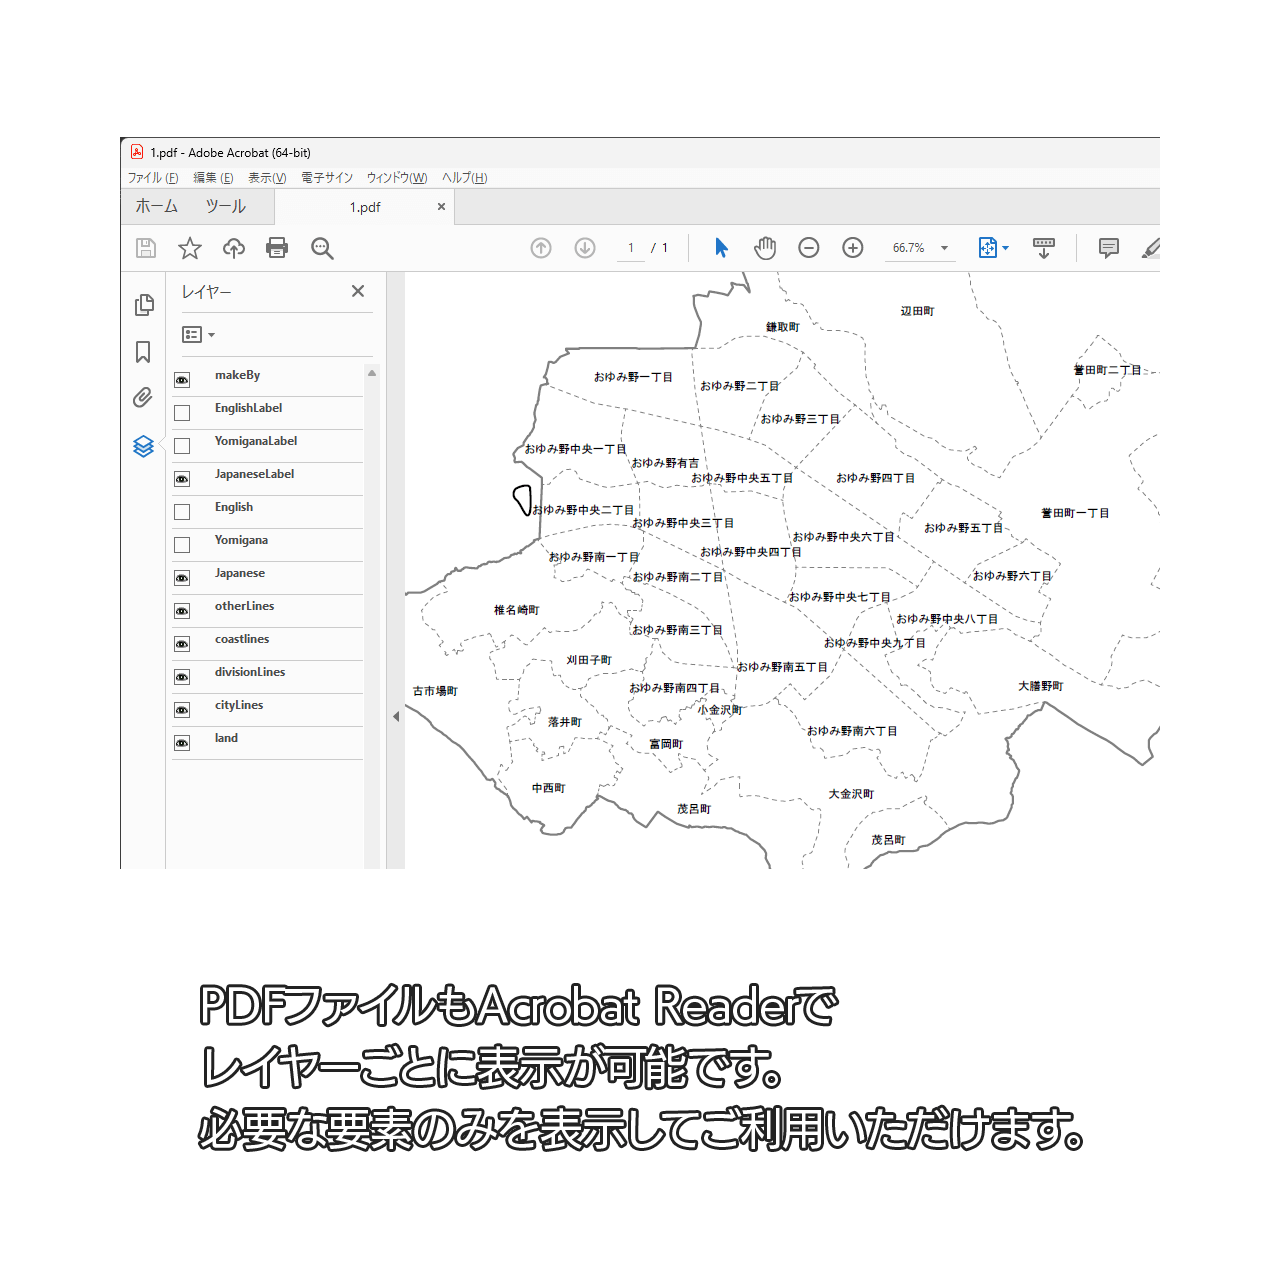Screen dimensions: 1280x1280
Task: Show the Yomigana layer
Action: (x=182, y=545)
